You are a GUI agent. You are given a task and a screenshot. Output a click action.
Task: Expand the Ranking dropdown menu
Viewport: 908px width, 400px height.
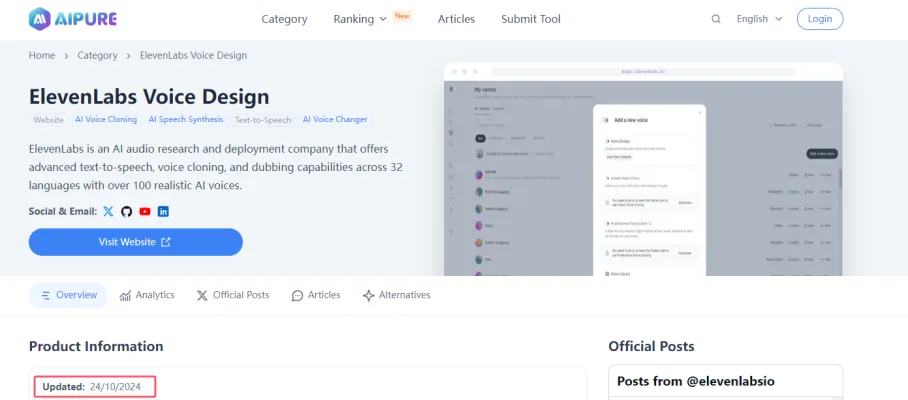coord(361,19)
